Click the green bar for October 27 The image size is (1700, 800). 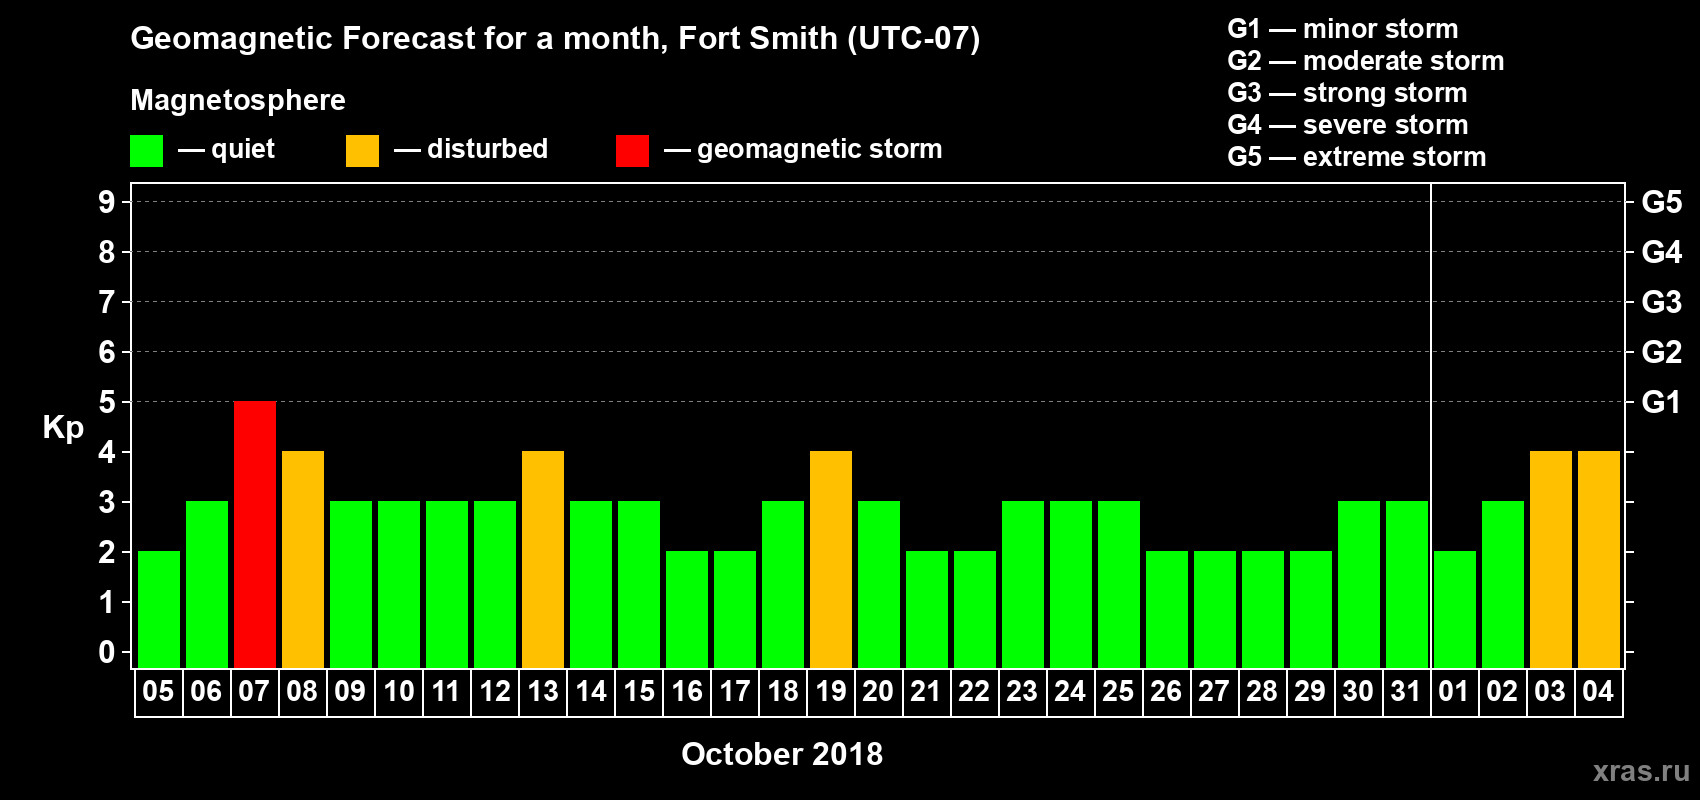(x=1215, y=610)
